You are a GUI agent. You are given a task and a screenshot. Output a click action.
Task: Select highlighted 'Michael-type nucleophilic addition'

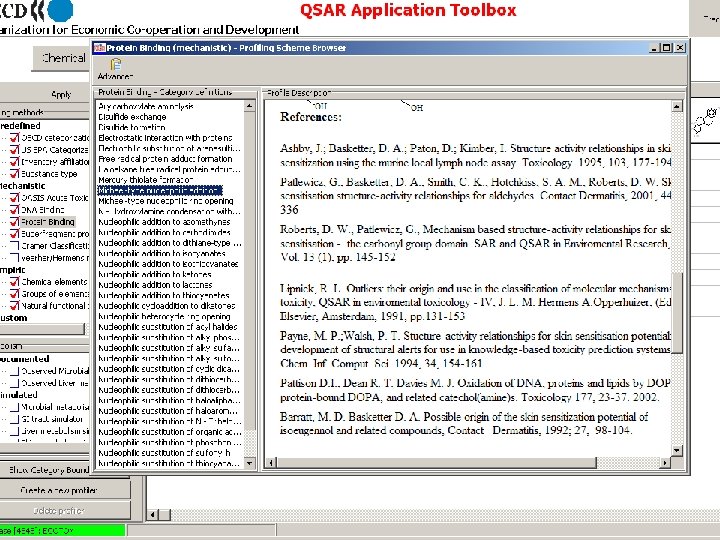click(160, 190)
